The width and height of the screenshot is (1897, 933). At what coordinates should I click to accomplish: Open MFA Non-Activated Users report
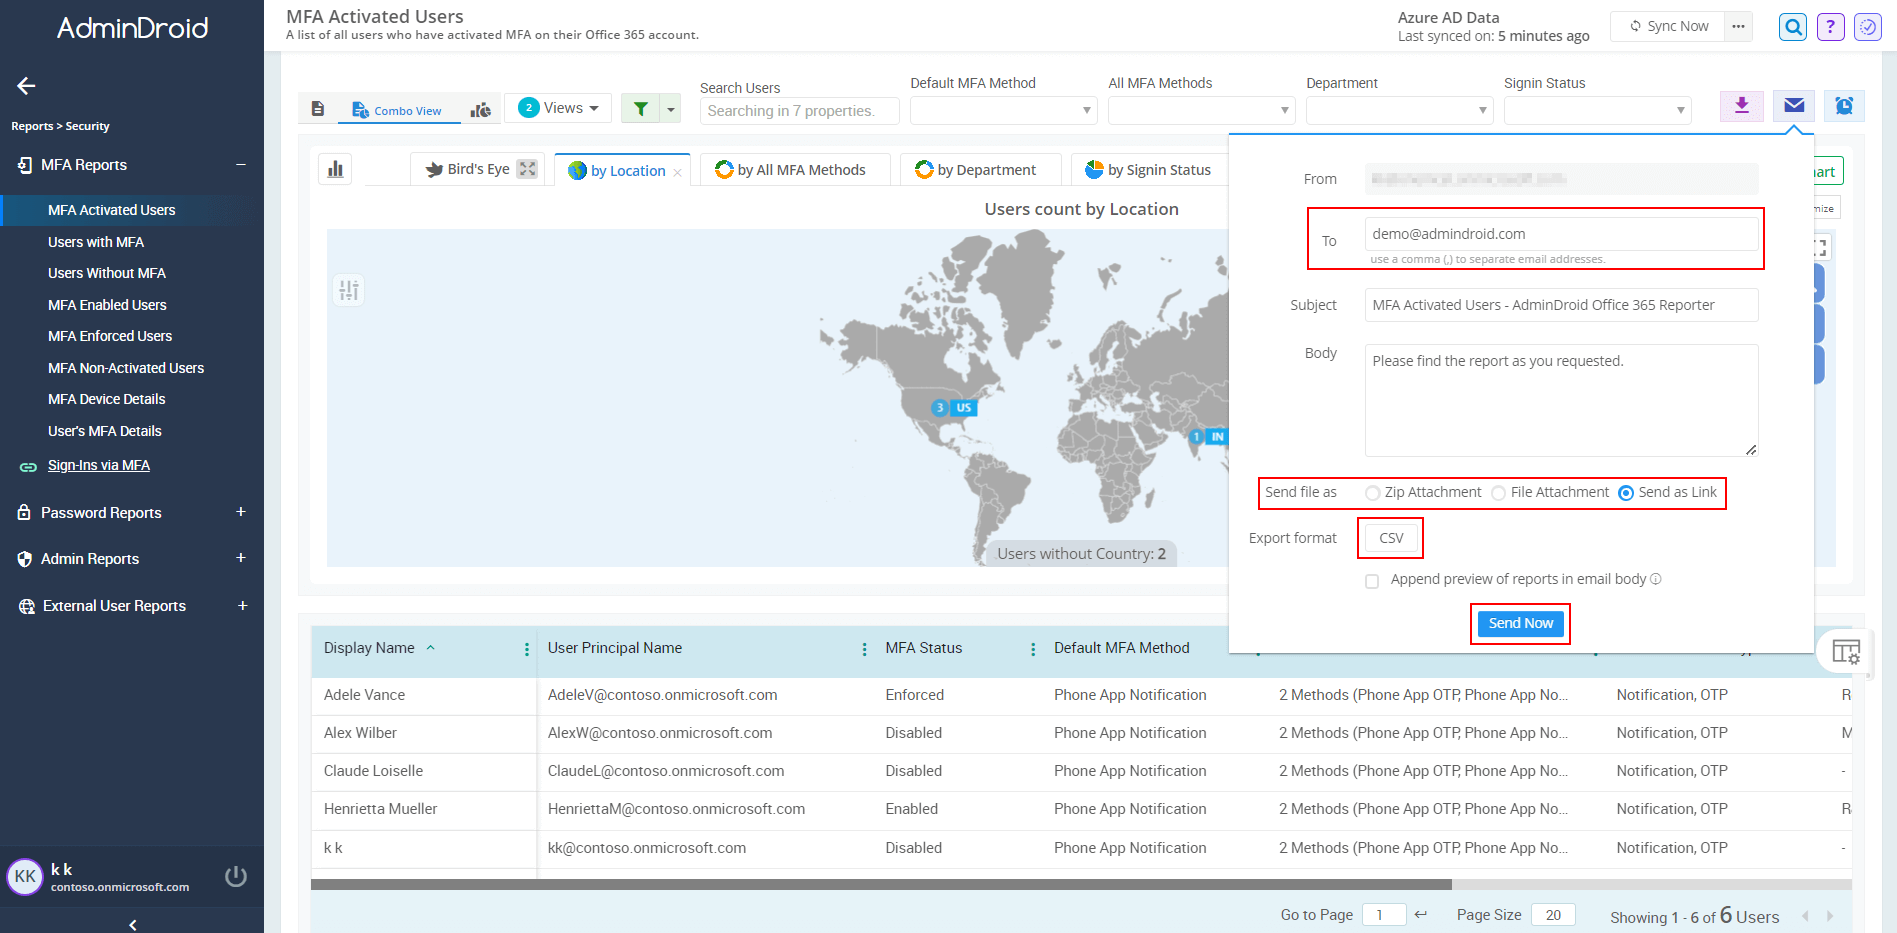pos(126,368)
